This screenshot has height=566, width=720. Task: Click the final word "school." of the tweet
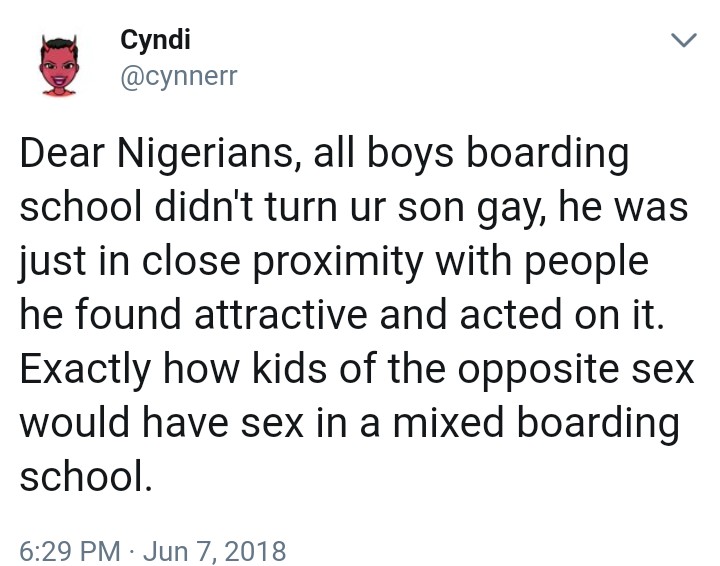86,475
